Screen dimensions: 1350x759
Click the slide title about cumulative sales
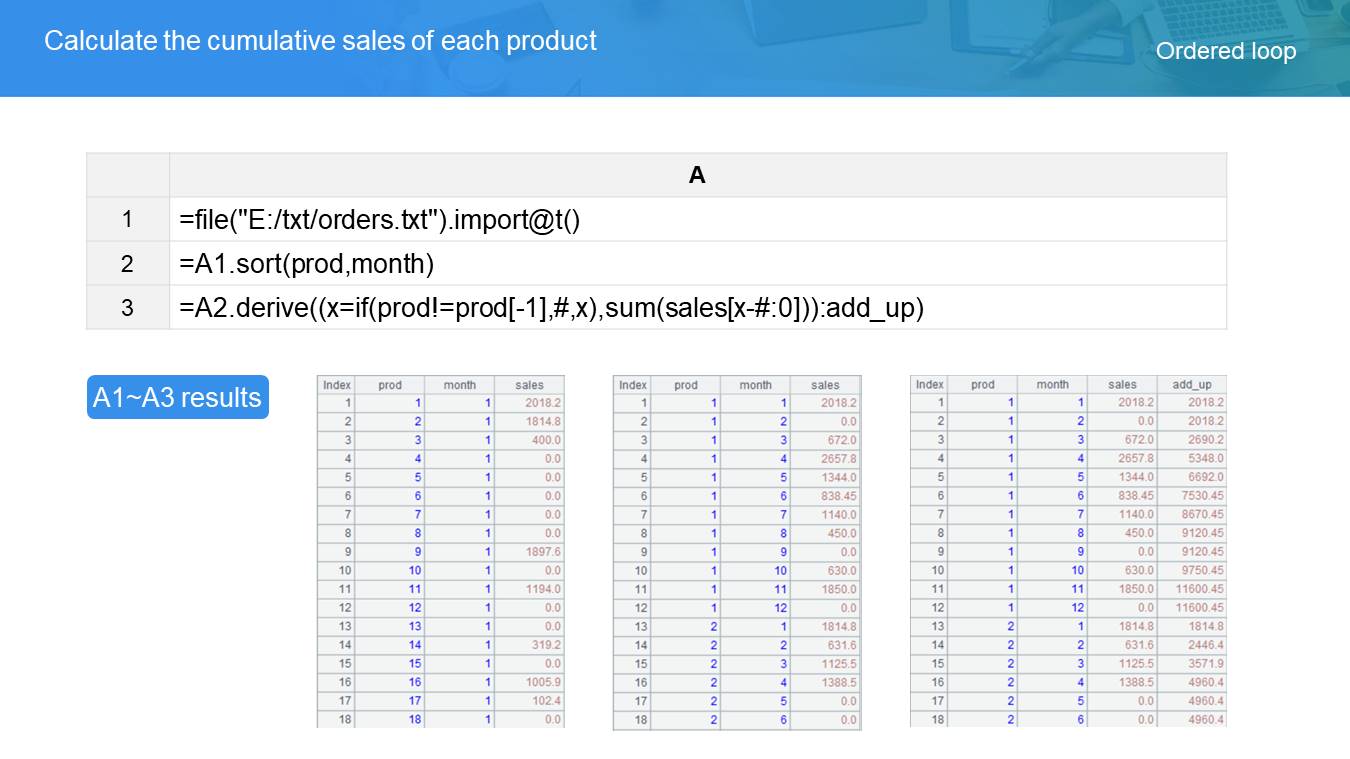click(320, 41)
